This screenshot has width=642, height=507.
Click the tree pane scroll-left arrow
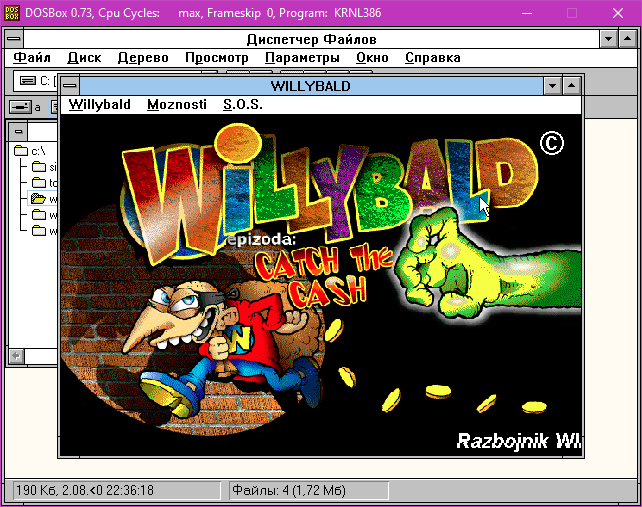click(17, 356)
